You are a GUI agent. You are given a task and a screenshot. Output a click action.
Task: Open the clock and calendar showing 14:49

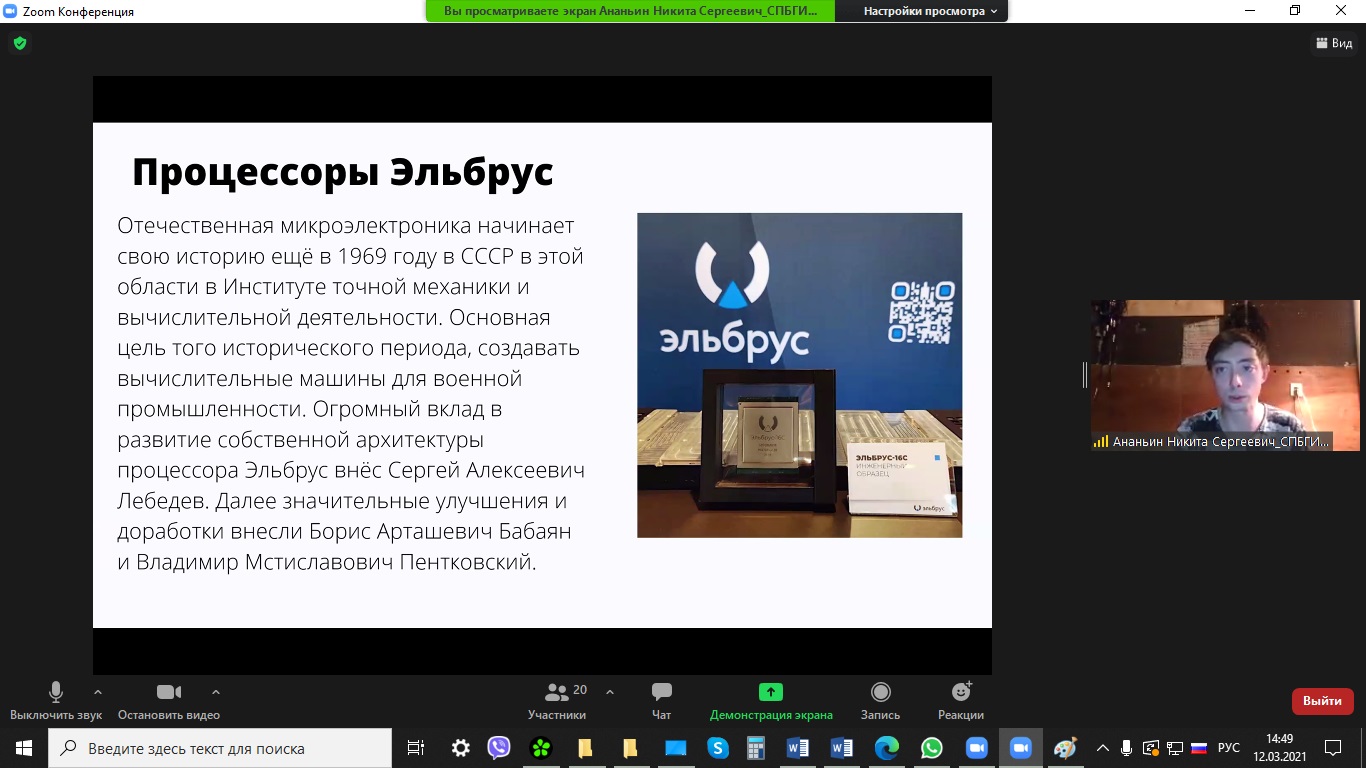point(1280,748)
